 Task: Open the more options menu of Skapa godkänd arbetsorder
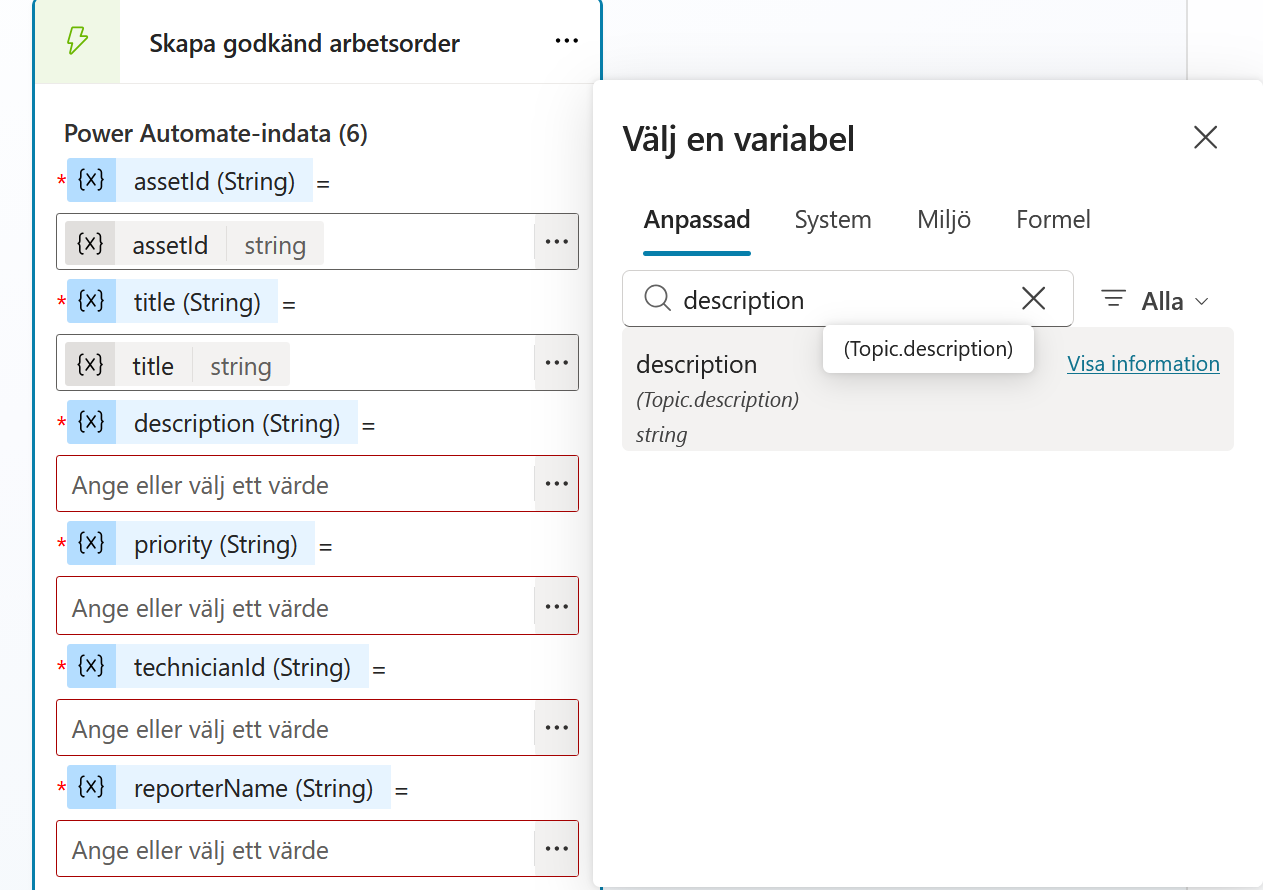point(566,41)
